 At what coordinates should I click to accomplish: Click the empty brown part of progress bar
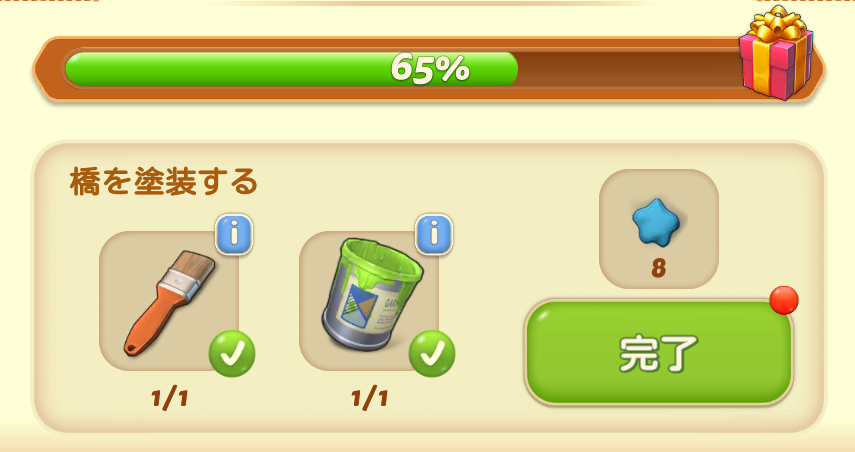627,69
